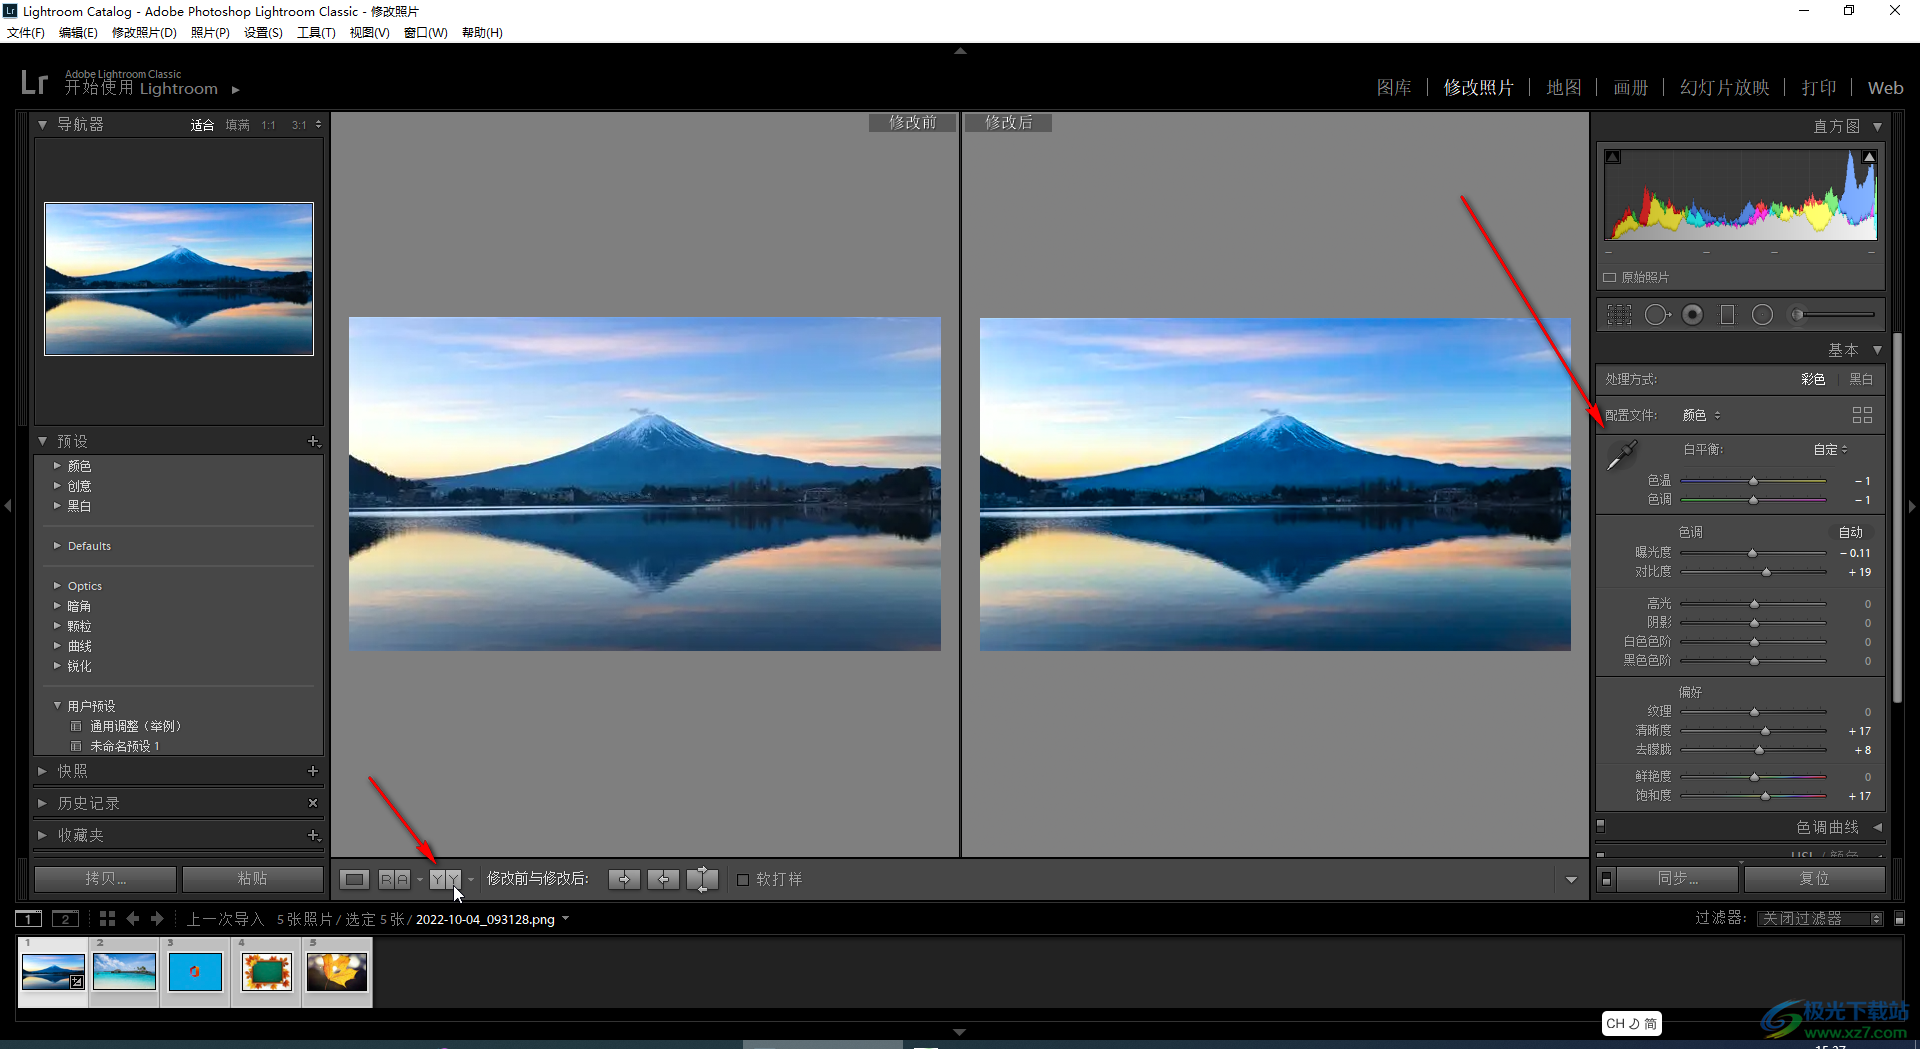Select the Crop Overlay tool
The width and height of the screenshot is (1920, 1049).
tap(1619, 315)
